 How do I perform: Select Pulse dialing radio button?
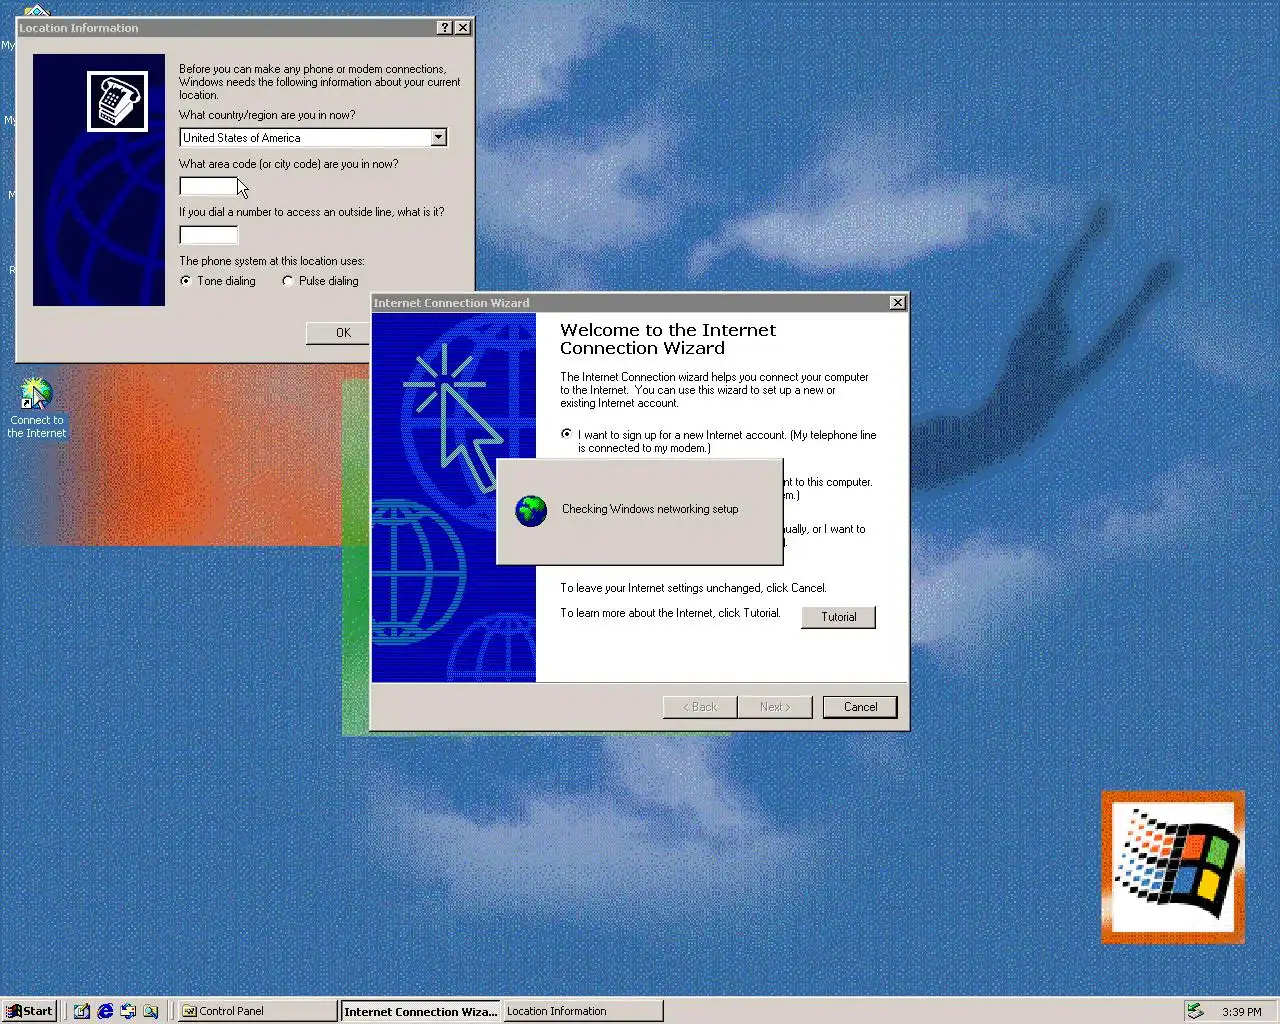coord(288,281)
